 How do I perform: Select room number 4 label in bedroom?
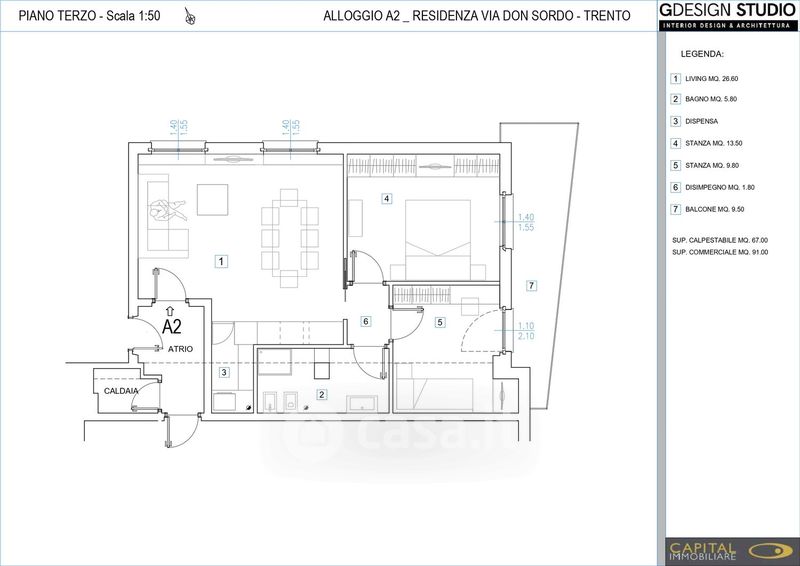[x=387, y=198]
